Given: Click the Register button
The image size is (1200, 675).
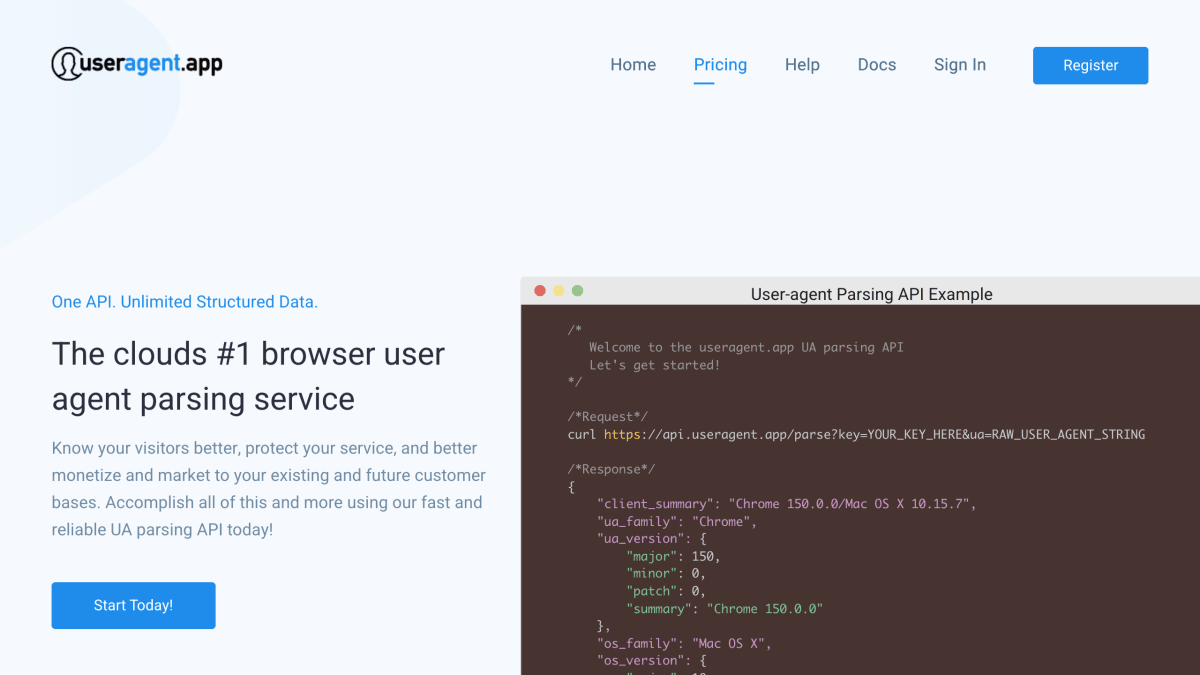Looking at the screenshot, I should click(x=1090, y=65).
